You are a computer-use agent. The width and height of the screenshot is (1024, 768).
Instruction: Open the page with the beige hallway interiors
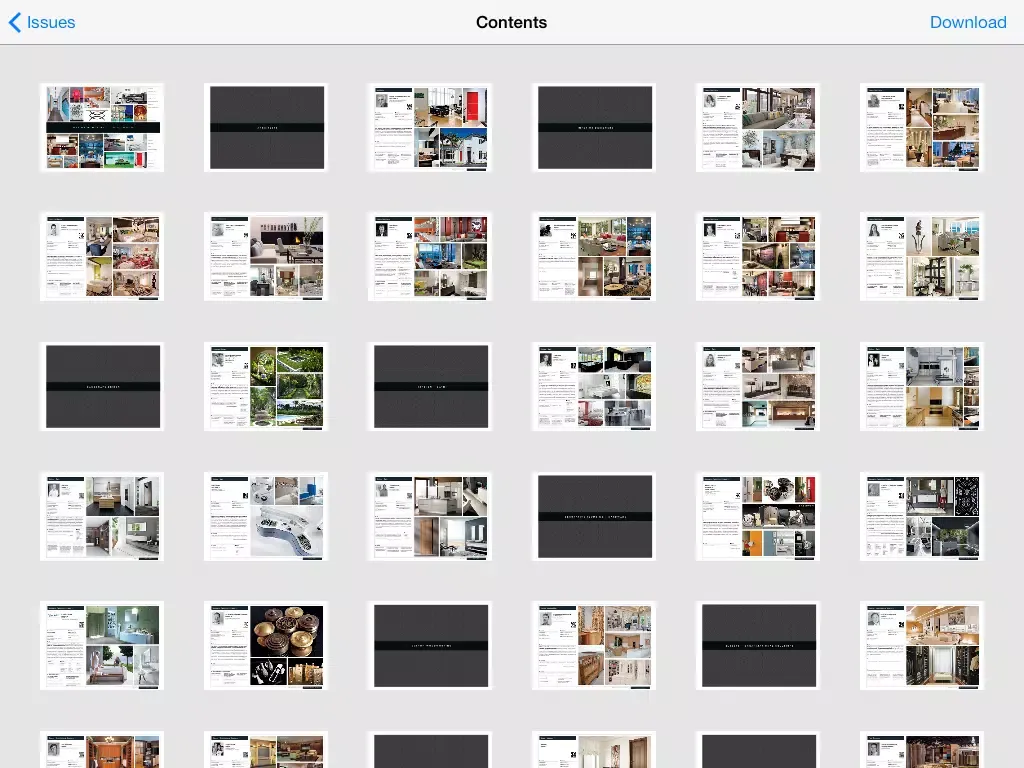[x=922, y=127]
